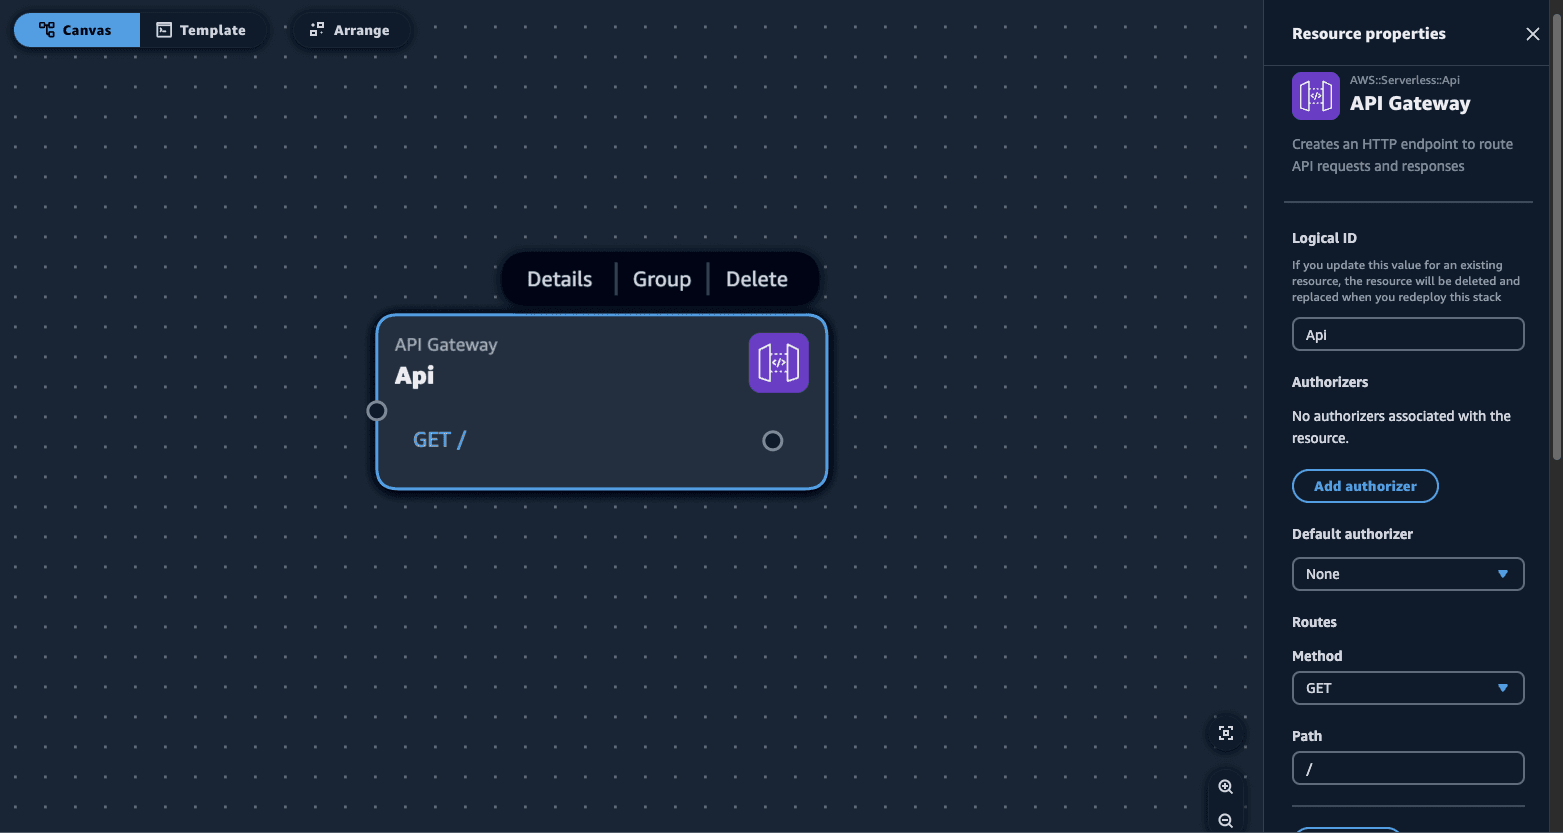Screen dimensions: 1563x833
Task: Zoom in on the canvas
Action: (x=1226, y=786)
